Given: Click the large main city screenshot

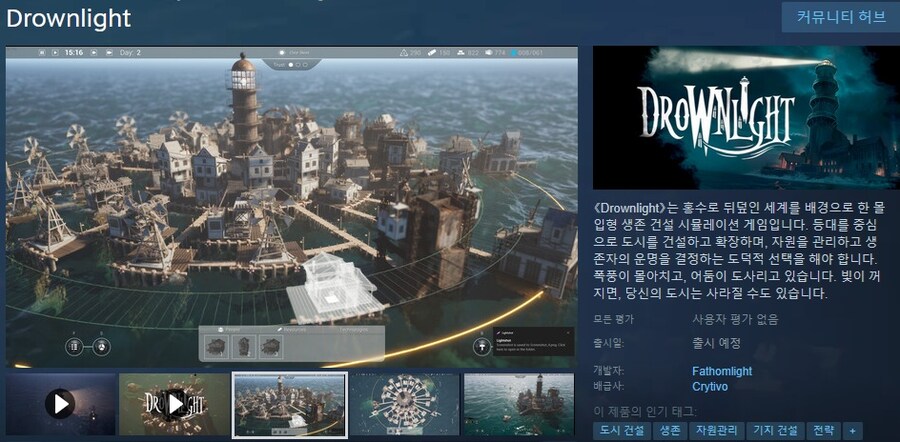Looking at the screenshot, I should pos(290,200).
